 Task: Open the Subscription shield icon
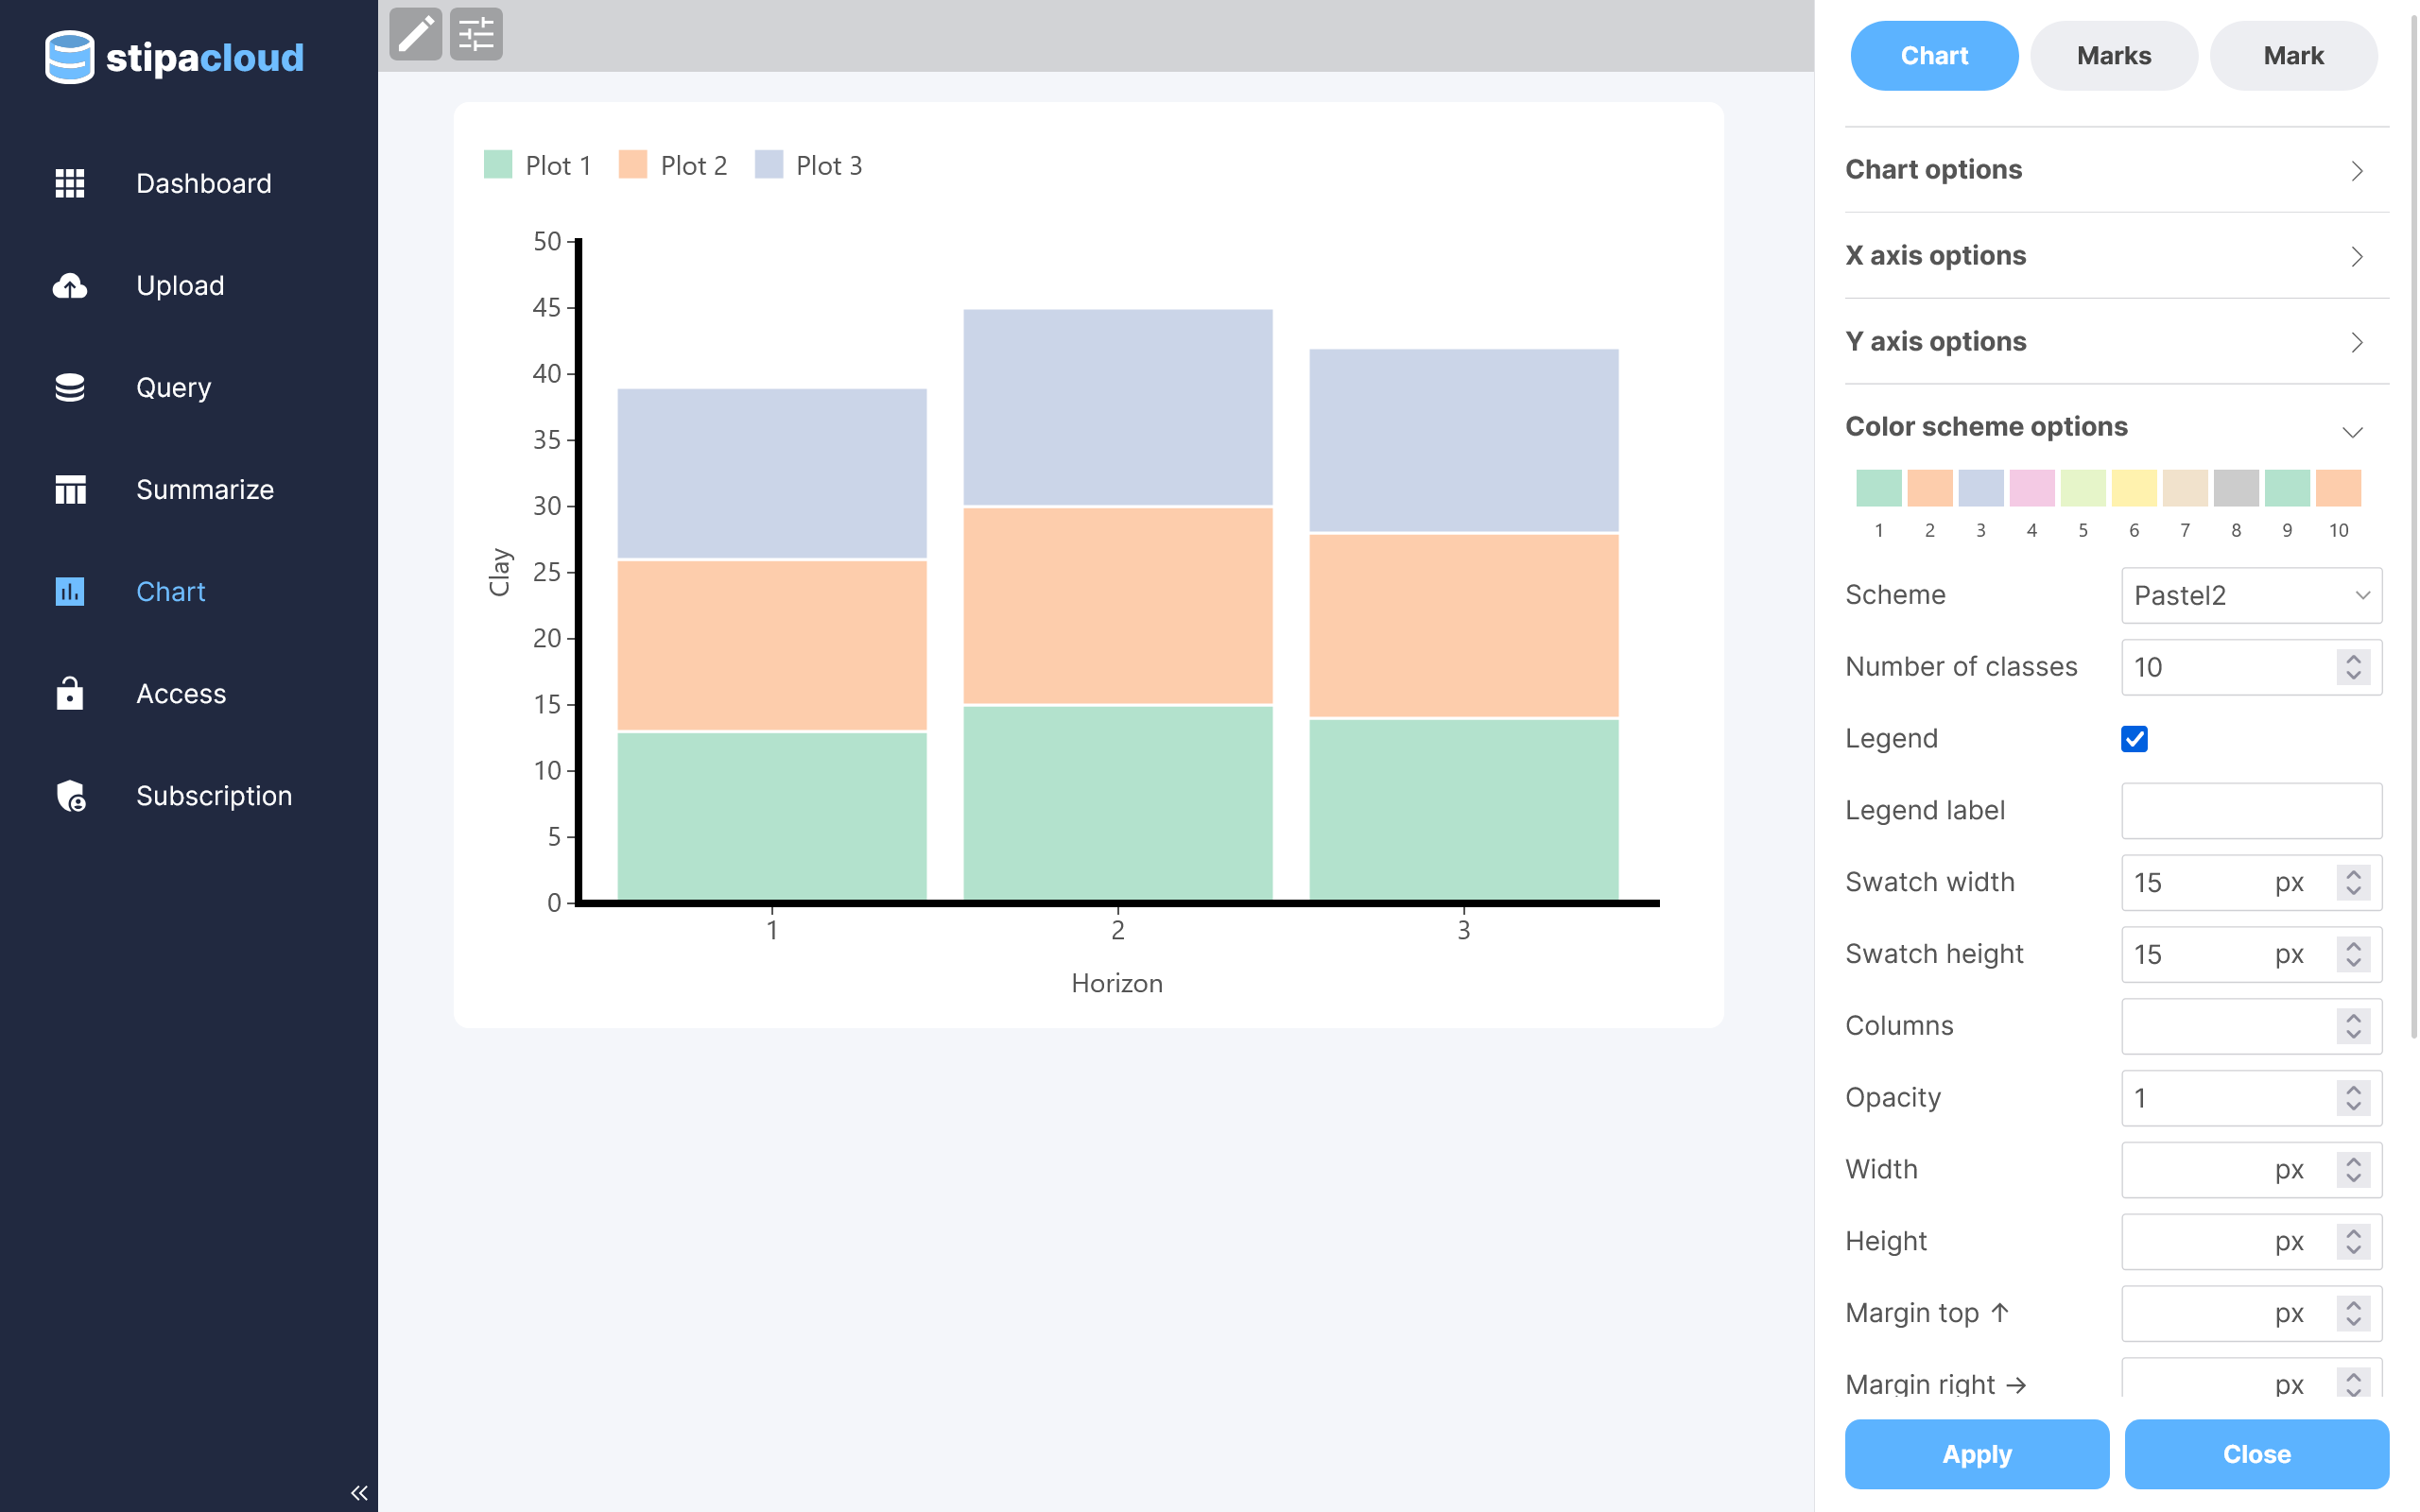click(x=69, y=796)
